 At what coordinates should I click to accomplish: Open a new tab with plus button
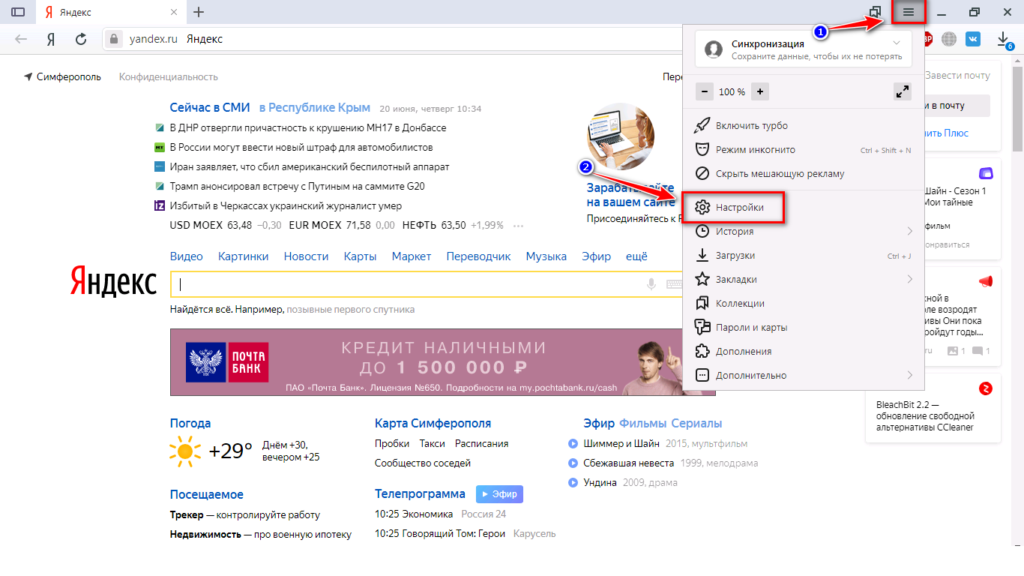[x=199, y=12]
